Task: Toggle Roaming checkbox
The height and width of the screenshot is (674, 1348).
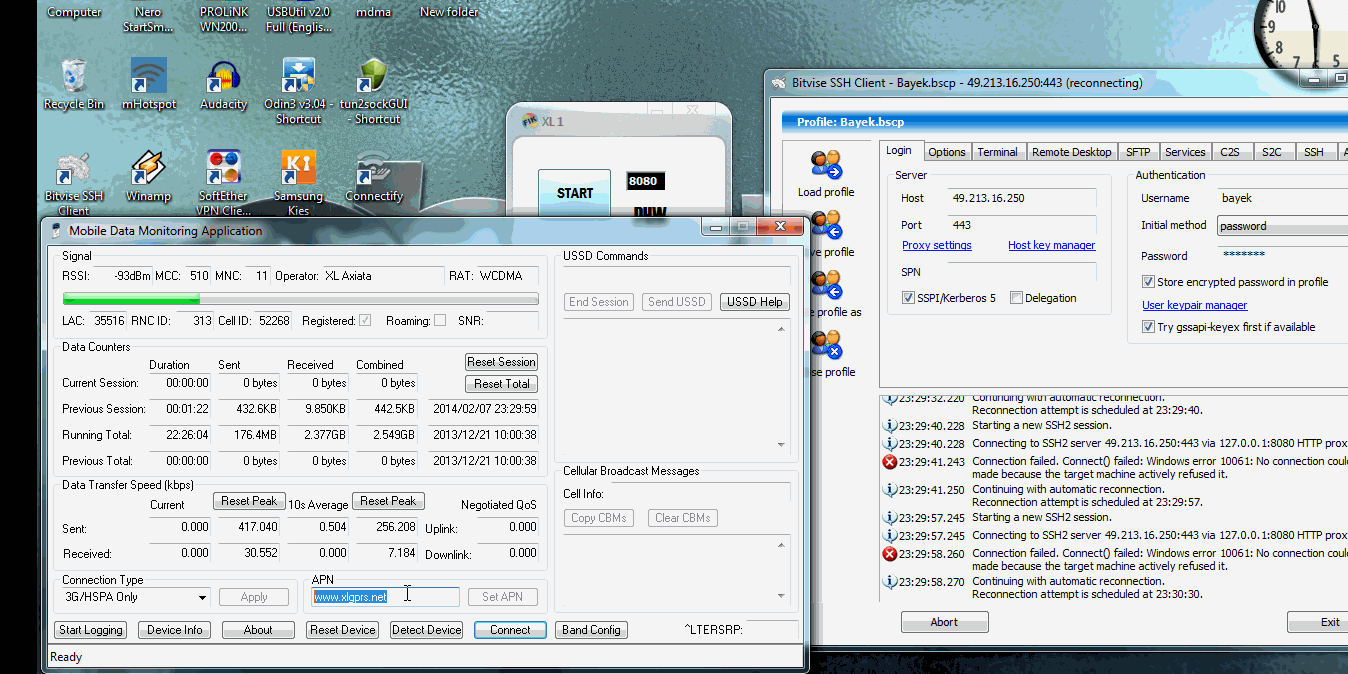Action: tap(440, 321)
